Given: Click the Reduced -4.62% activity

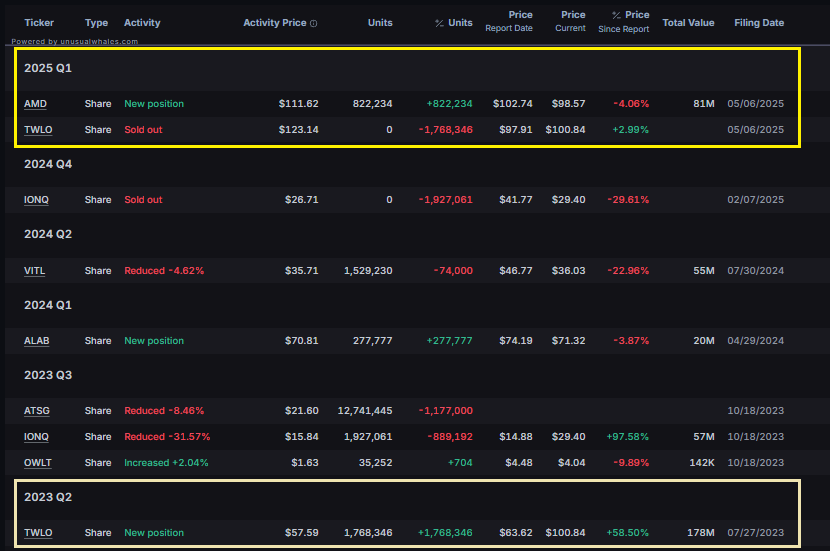Looking at the screenshot, I should click(x=164, y=270).
